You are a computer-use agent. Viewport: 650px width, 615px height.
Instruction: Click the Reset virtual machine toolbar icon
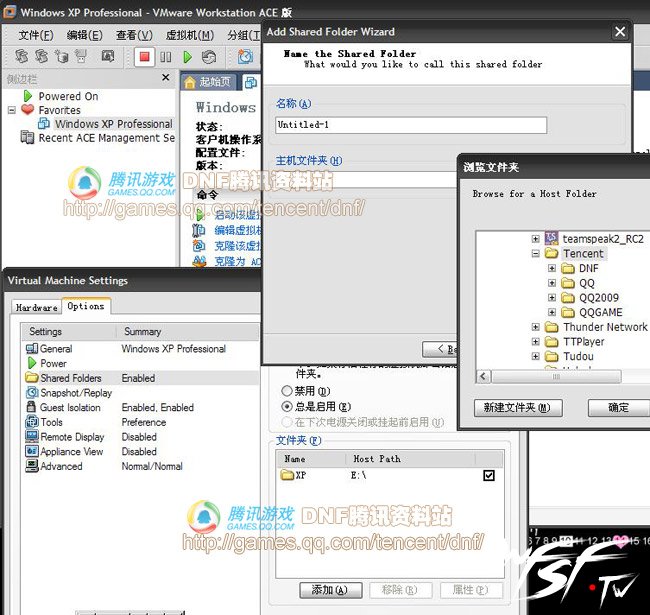(x=208, y=58)
